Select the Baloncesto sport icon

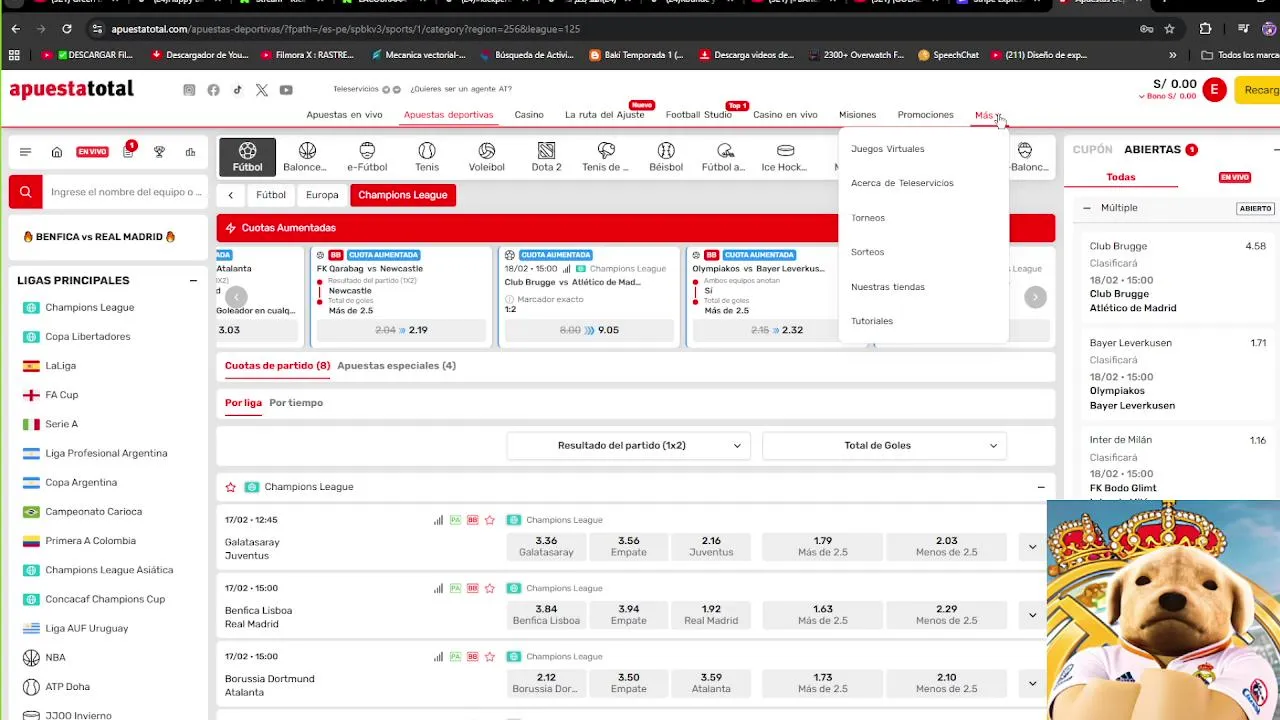click(307, 157)
